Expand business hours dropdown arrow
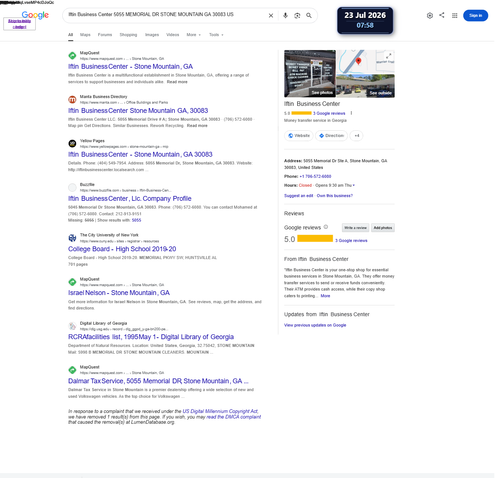The image size is (500, 478). click(354, 185)
